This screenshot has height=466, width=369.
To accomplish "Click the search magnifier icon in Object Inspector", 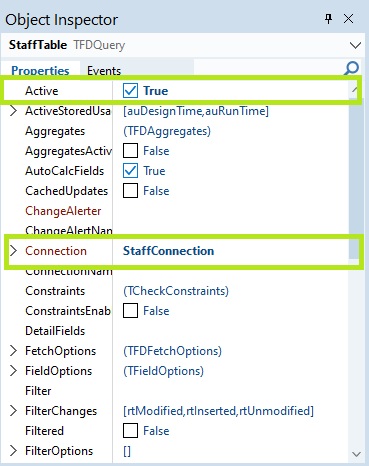I will (x=351, y=68).
